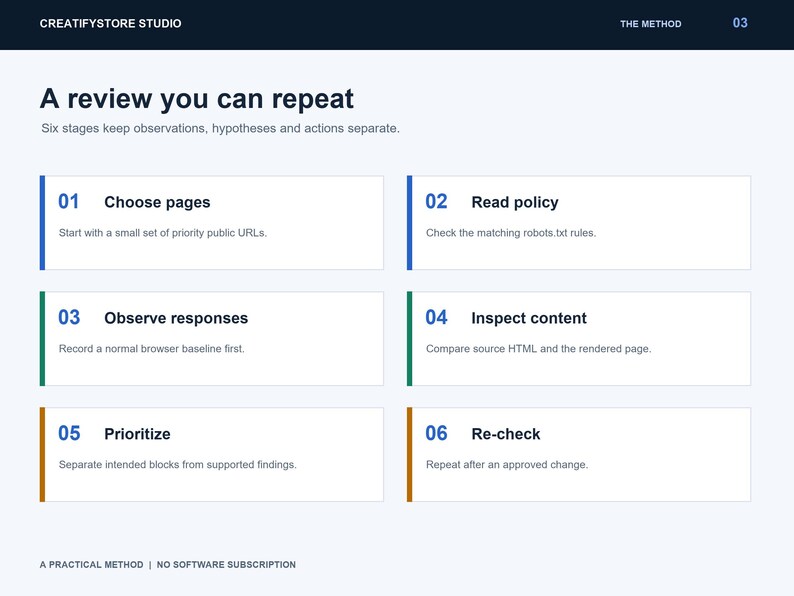Screen dimensions: 794x596
Task: Click 'Start with a small set' description
Action: click(x=163, y=233)
